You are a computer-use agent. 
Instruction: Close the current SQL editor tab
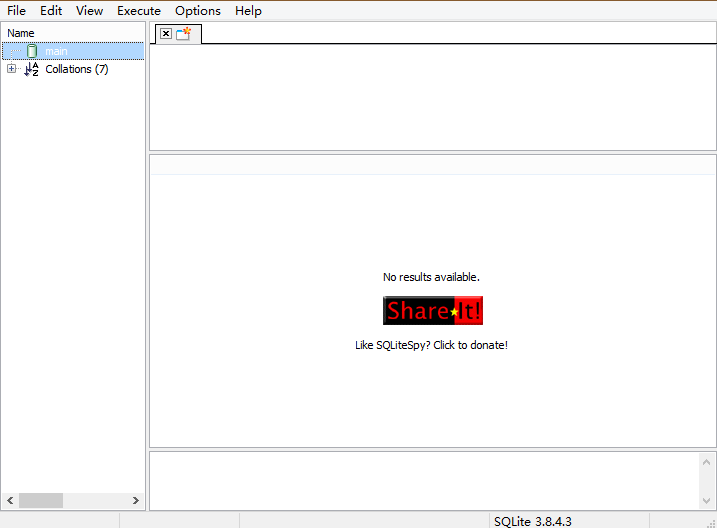point(166,34)
